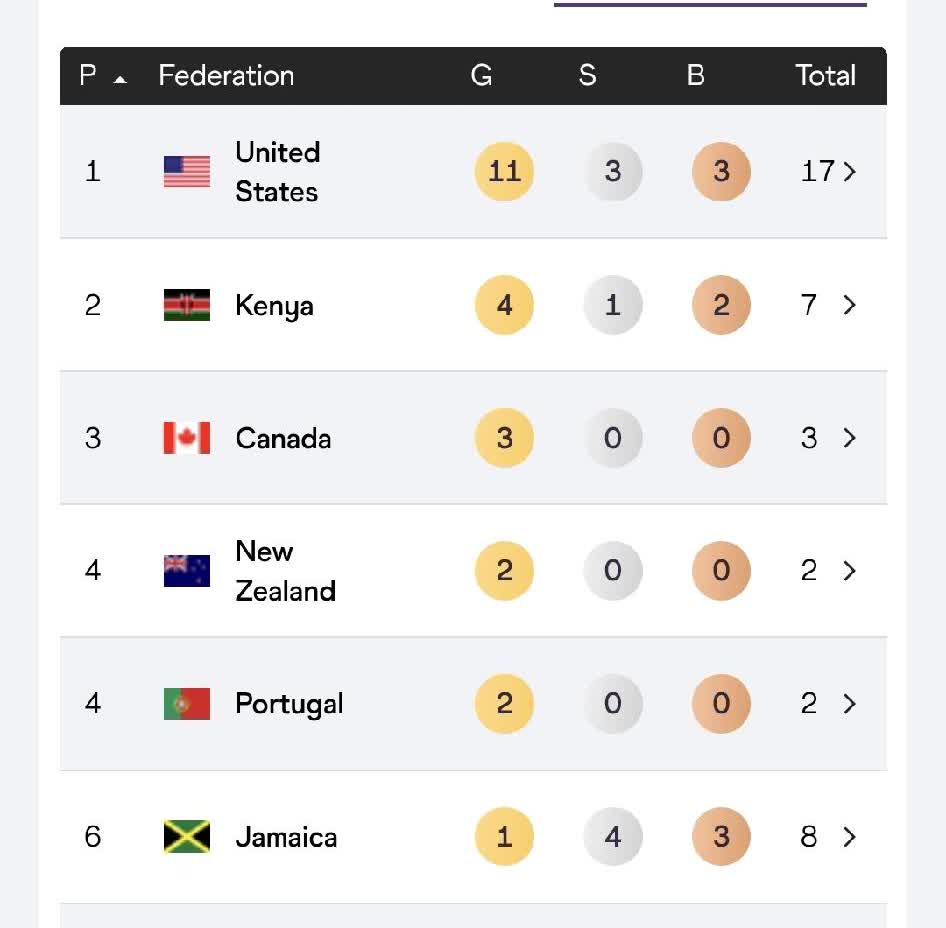The width and height of the screenshot is (946, 928).
Task: Open New Zealand row chevron
Action: (850, 571)
